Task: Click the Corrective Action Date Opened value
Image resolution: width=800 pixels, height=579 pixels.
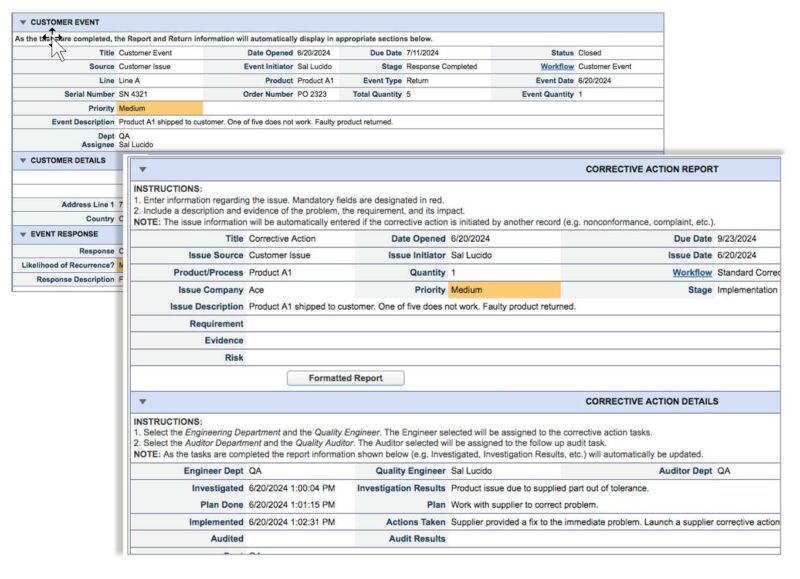Action: 470,239
